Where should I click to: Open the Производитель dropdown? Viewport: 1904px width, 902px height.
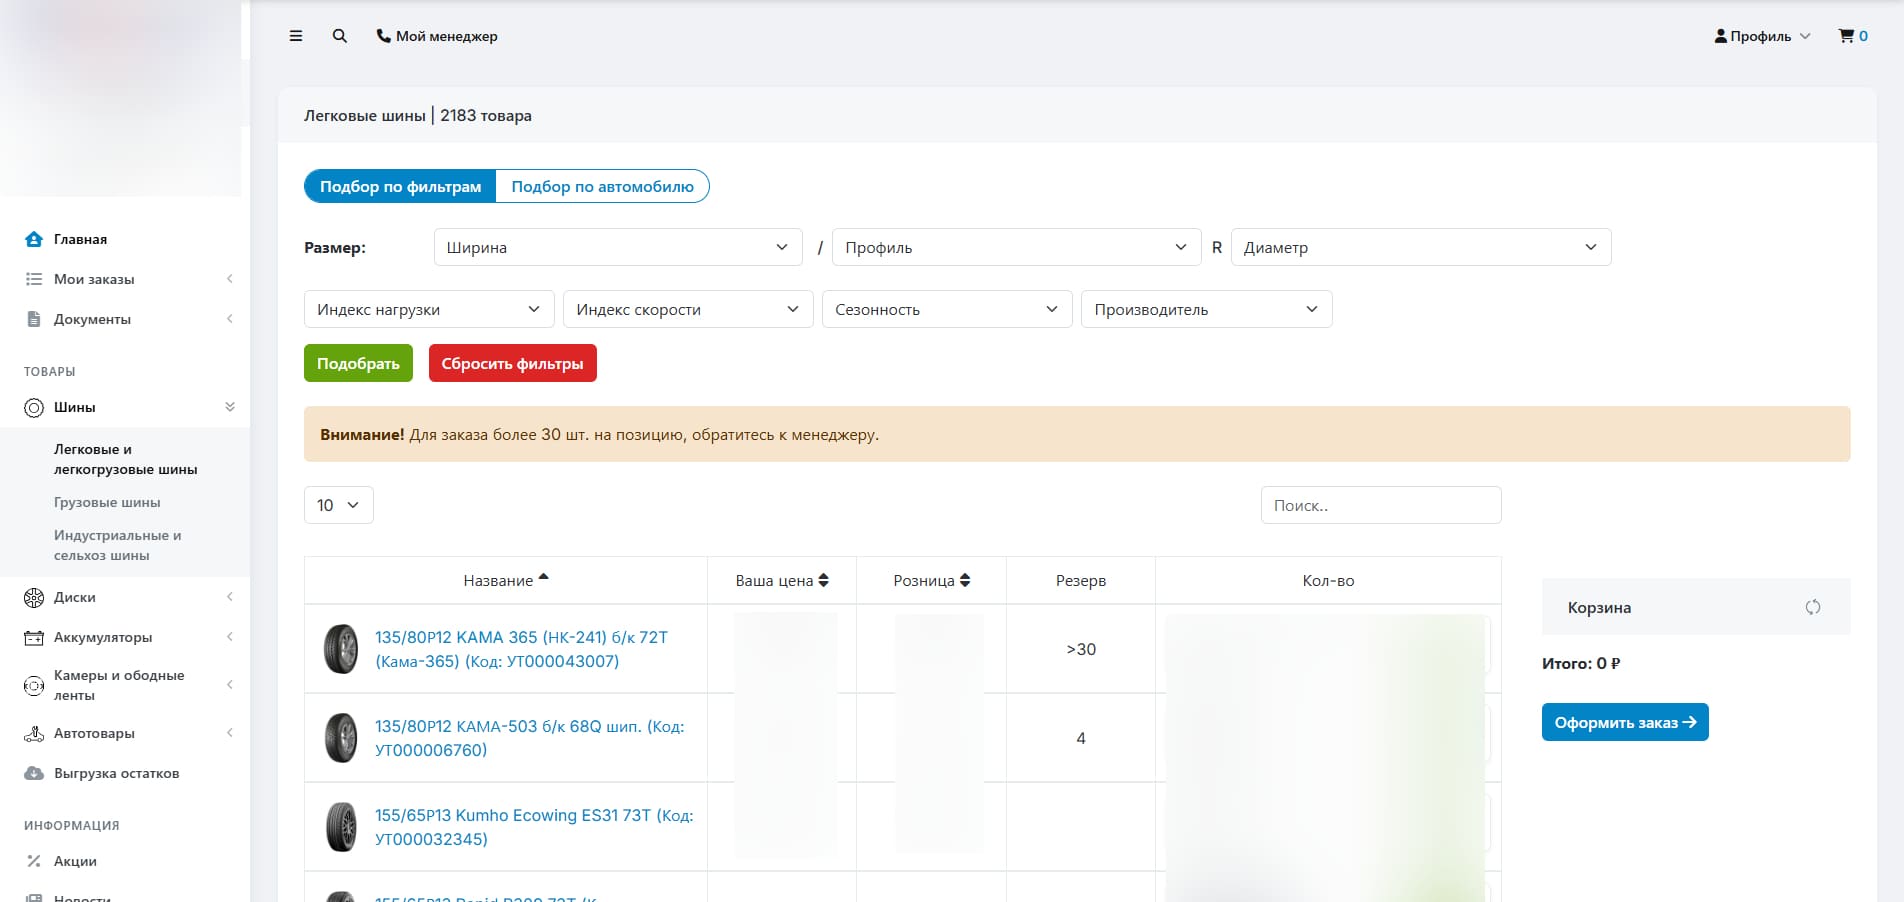[1207, 309]
